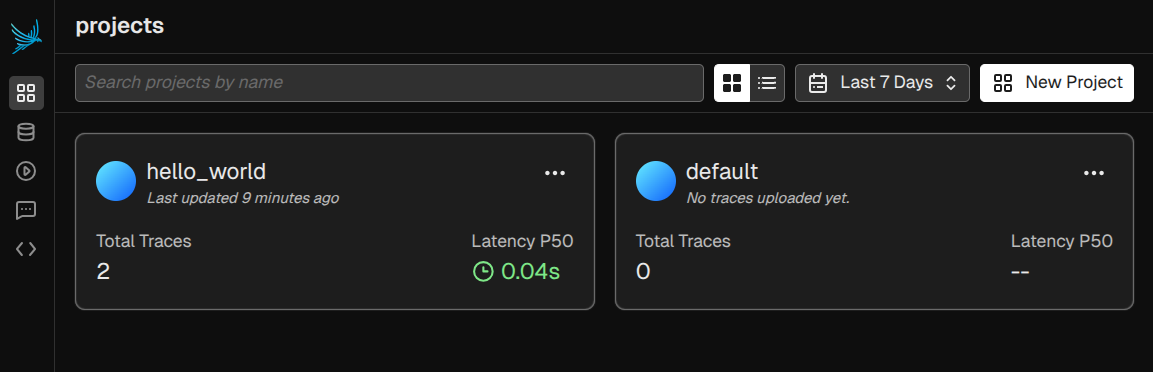
Task: Open the hello_world project title
Action: pos(206,172)
